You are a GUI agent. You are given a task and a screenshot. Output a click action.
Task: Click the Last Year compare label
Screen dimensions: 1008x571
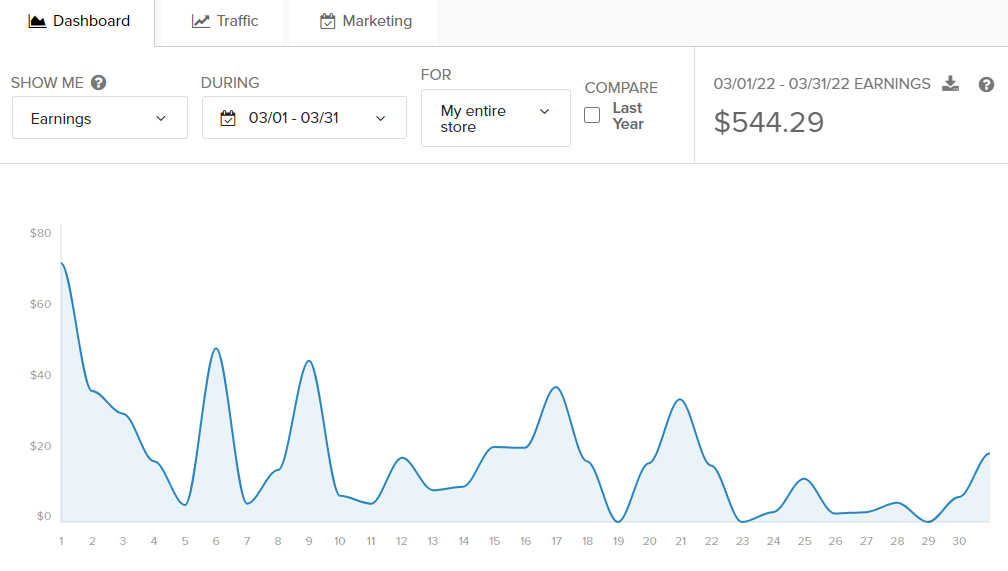[x=628, y=116]
